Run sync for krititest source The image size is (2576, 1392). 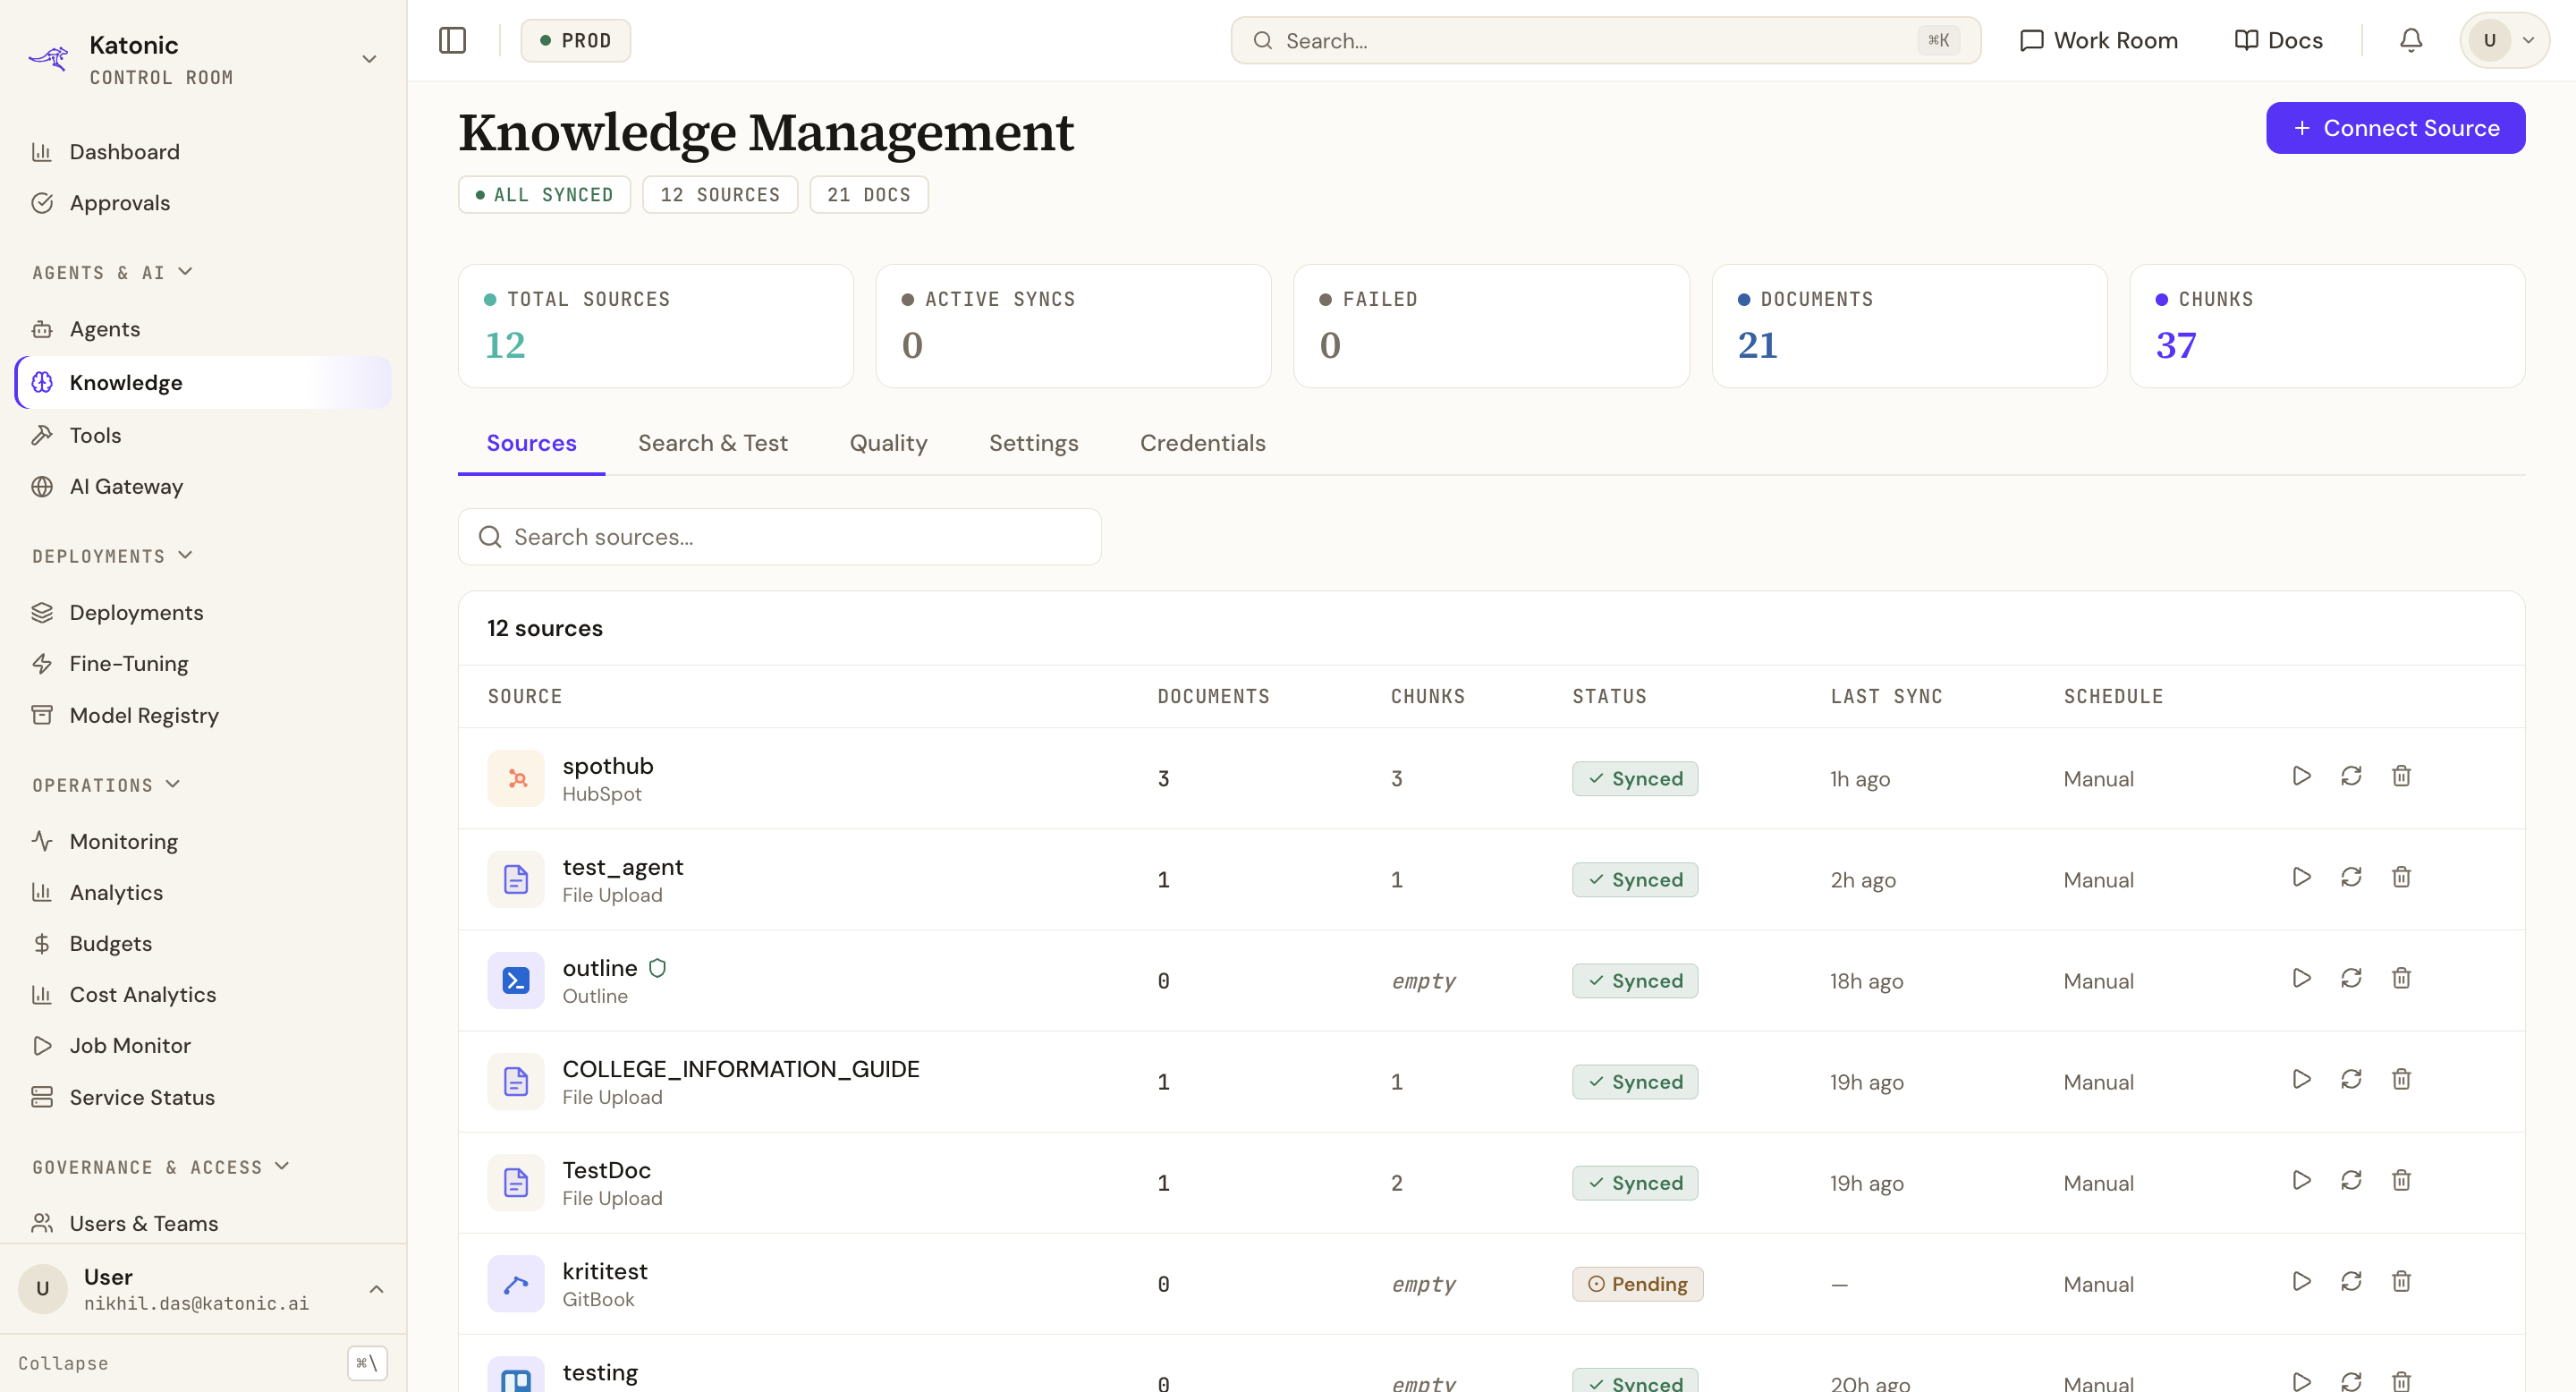pos(2301,1281)
